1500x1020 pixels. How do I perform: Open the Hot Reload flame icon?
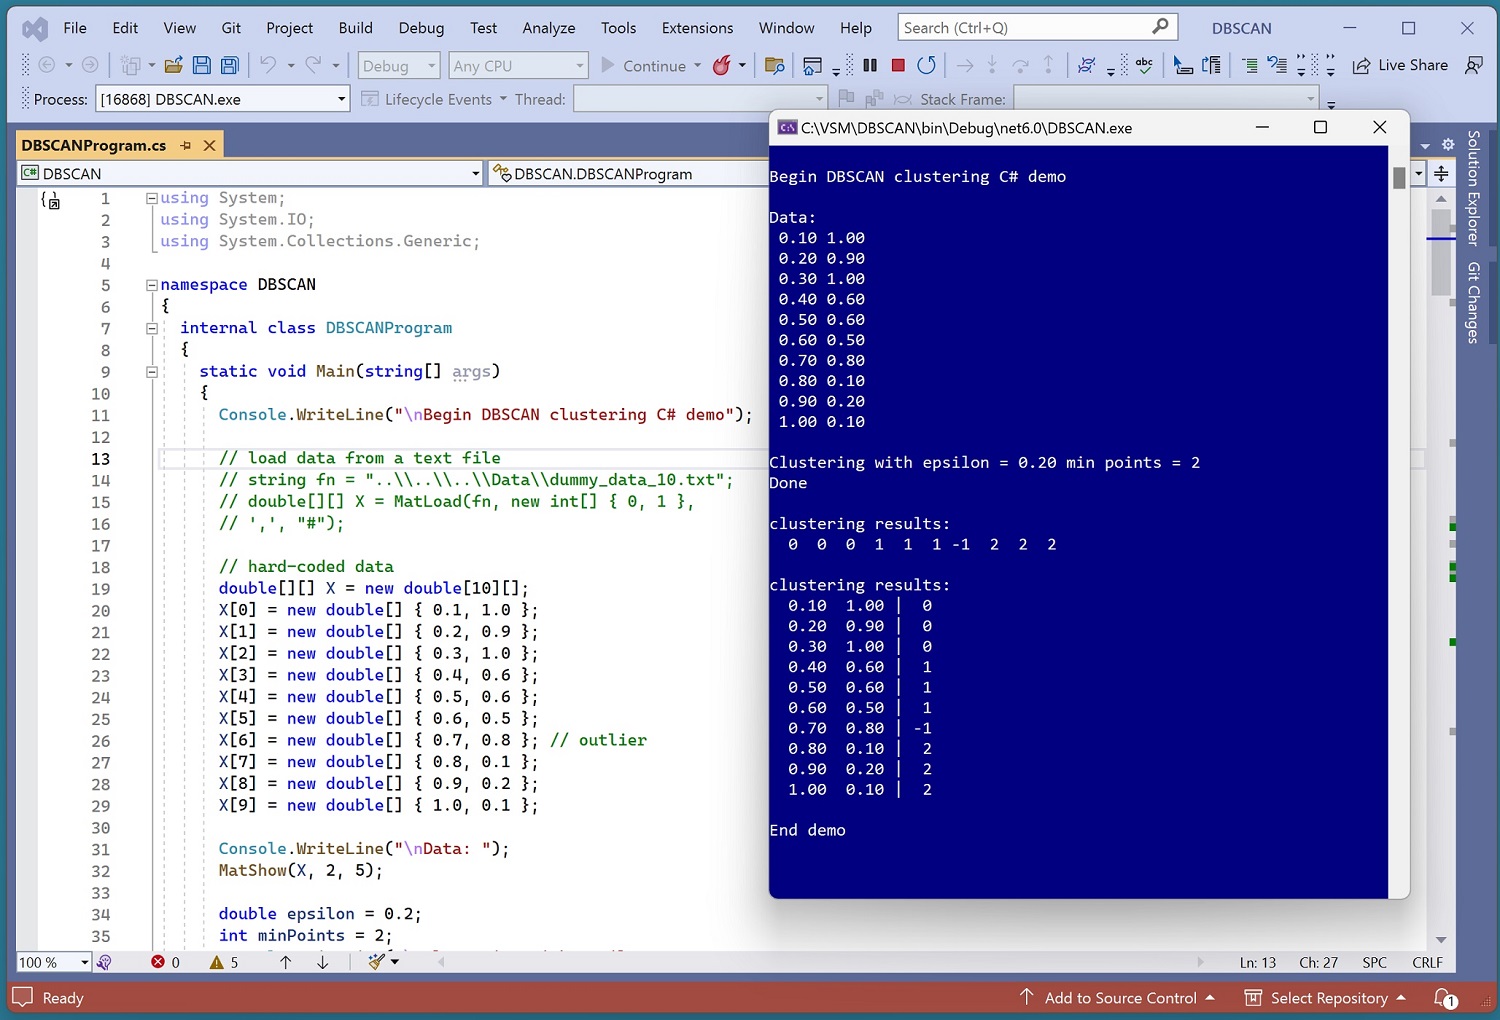click(721, 66)
